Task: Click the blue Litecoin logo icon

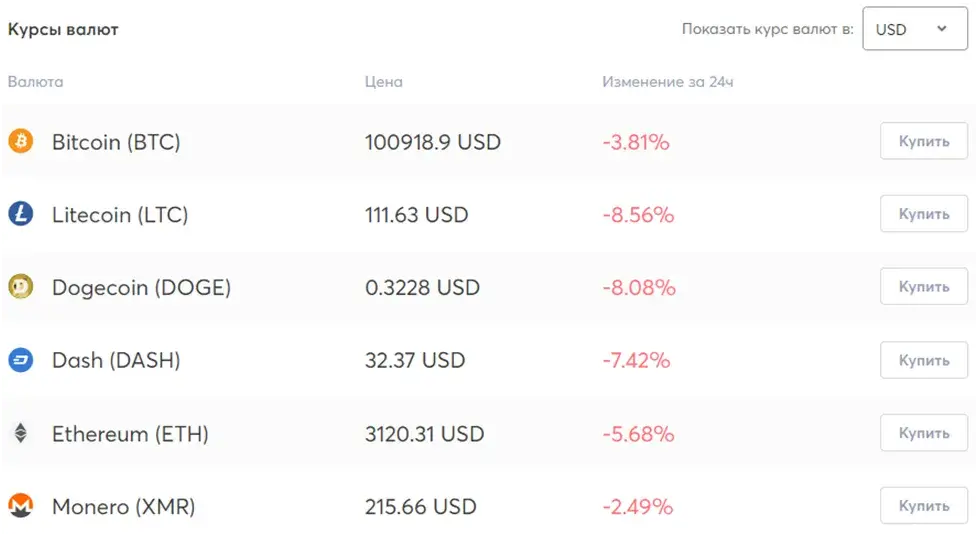Action: 21,214
